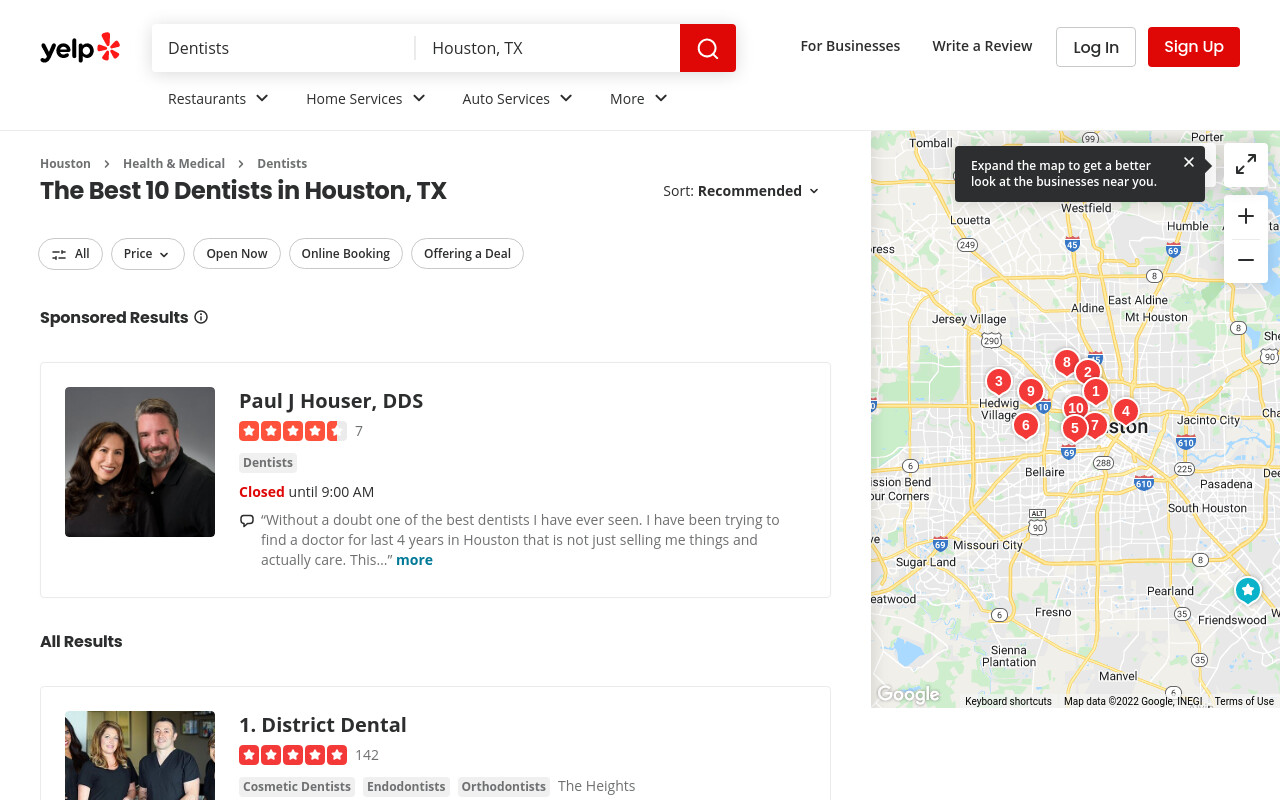The width and height of the screenshot is (1280, 800).
Task: Click the Dentists breadcrumb
Action: coord(282,163)
